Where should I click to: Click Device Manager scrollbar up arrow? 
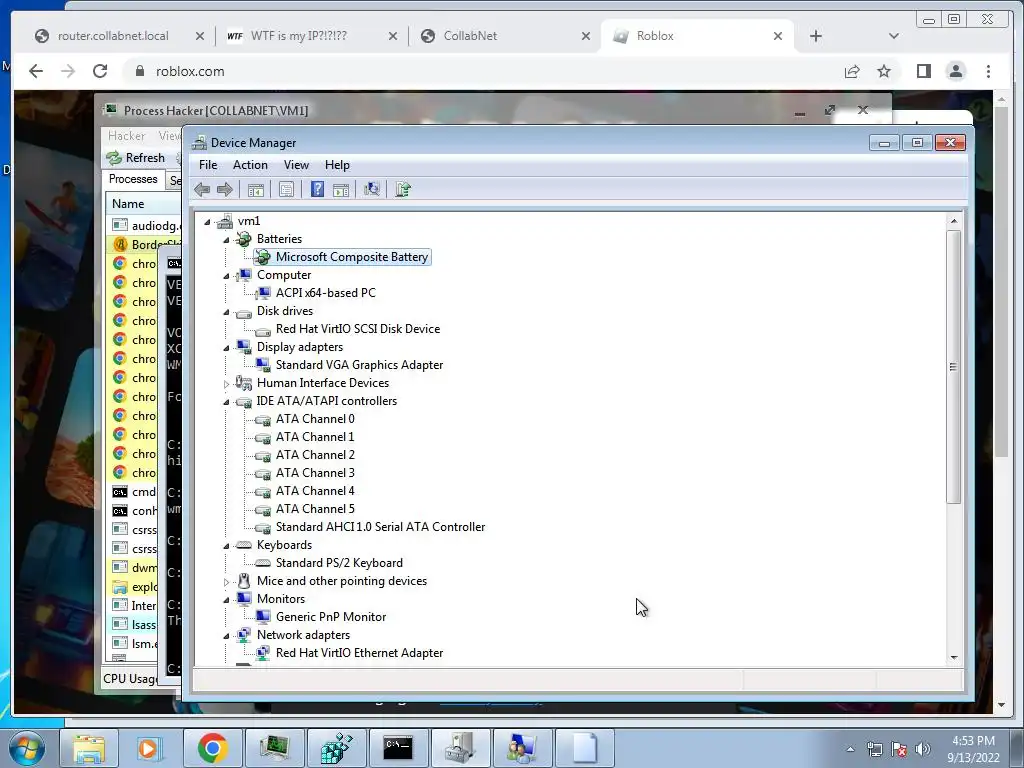(954, 221)
